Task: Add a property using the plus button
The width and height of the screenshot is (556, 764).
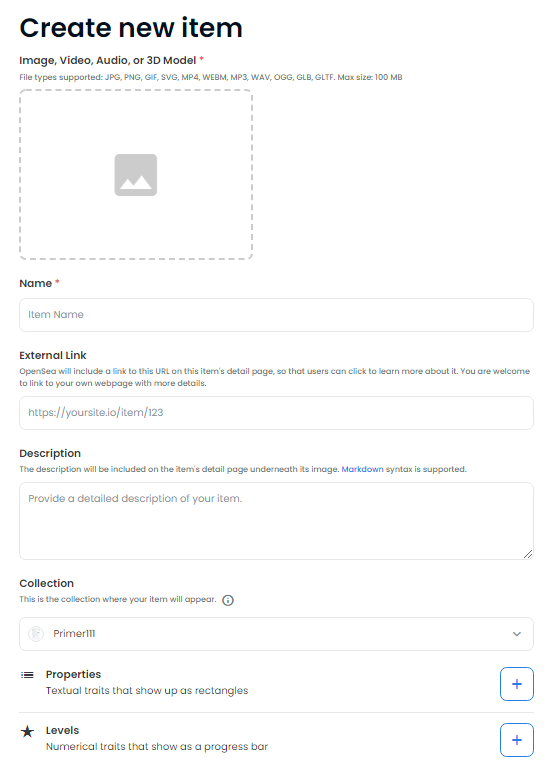Action: point(517,684)
